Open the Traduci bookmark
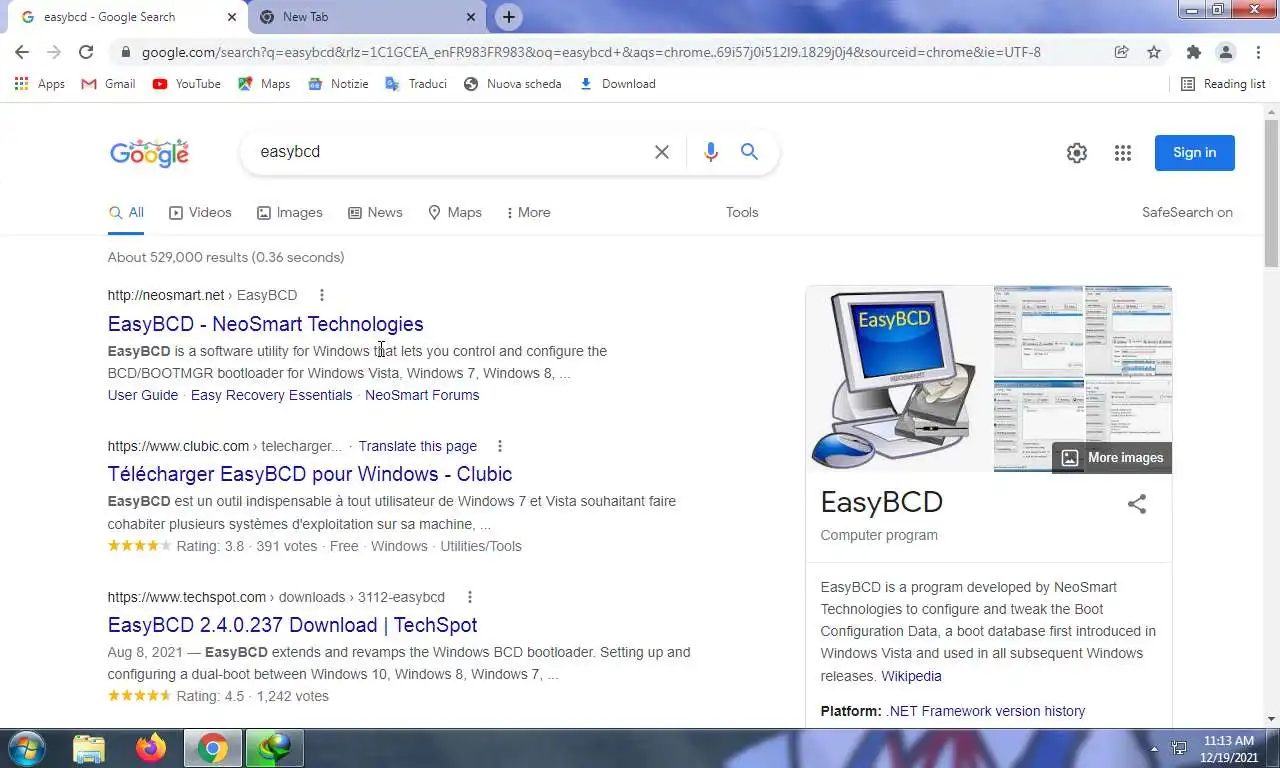This screenshot has height=768, width=1280. click(x=416, y=84)
